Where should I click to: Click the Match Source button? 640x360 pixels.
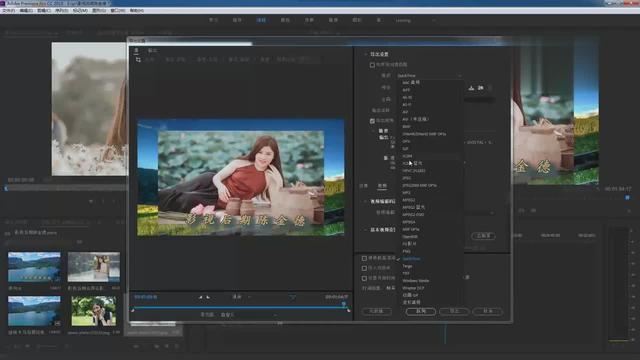point(483,236)
